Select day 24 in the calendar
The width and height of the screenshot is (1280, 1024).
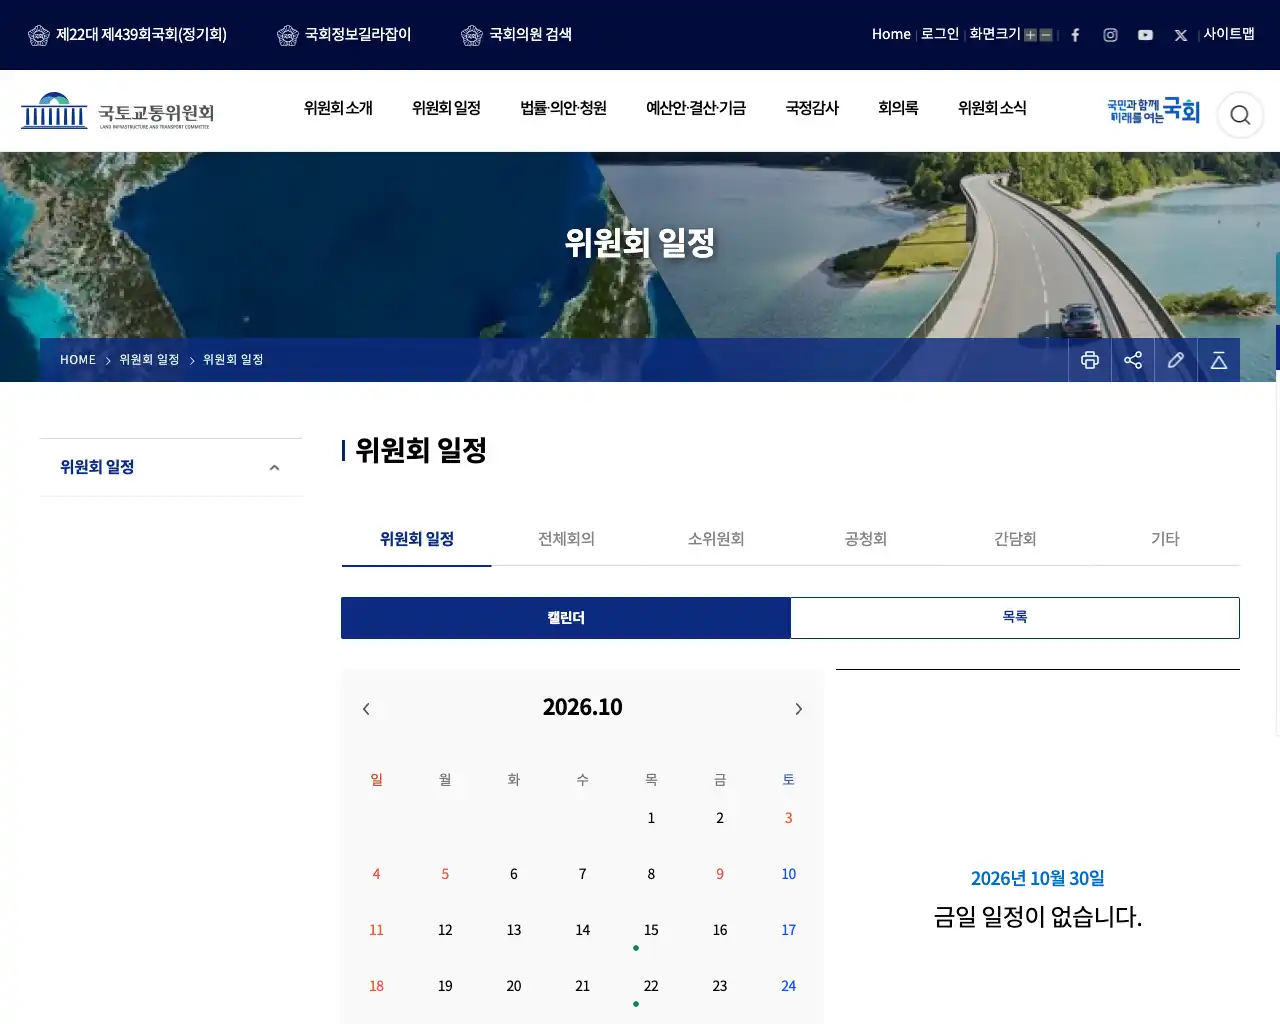click(788, 986)
